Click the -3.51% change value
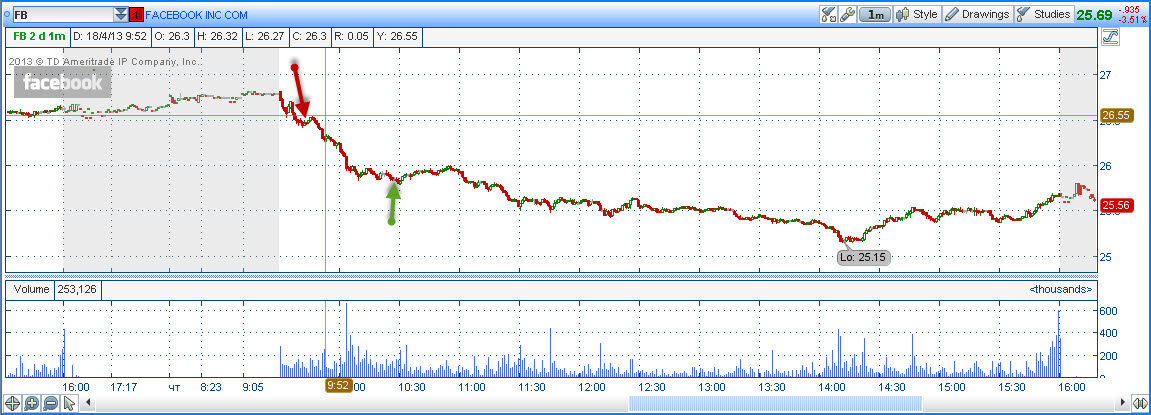Viewport: 1151px width, 415px height. 1132,19
